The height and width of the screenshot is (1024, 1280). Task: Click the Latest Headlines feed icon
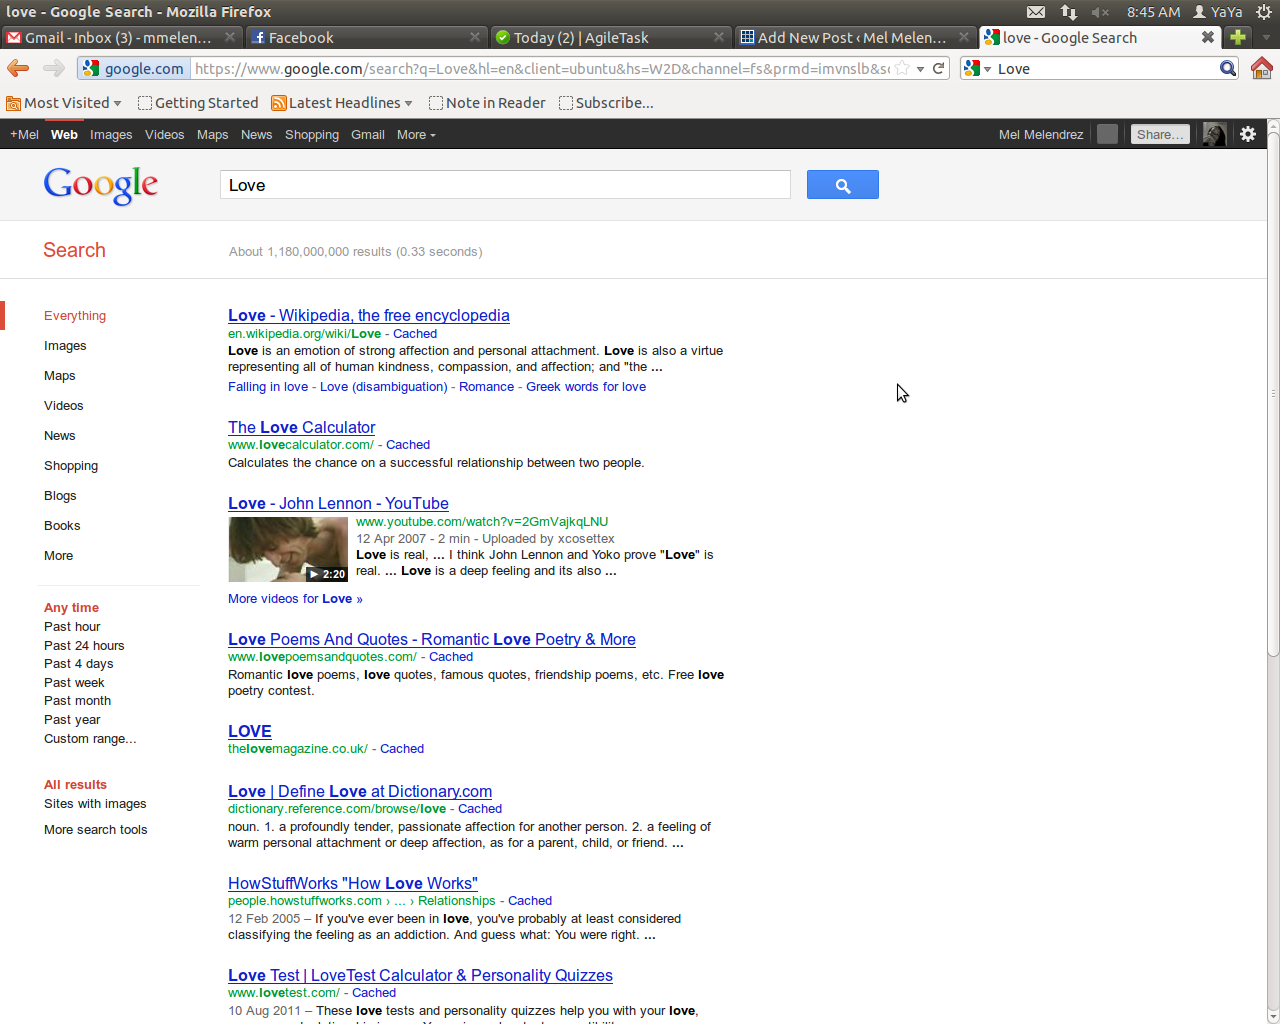pyautogui.click(x=279, y=103)
